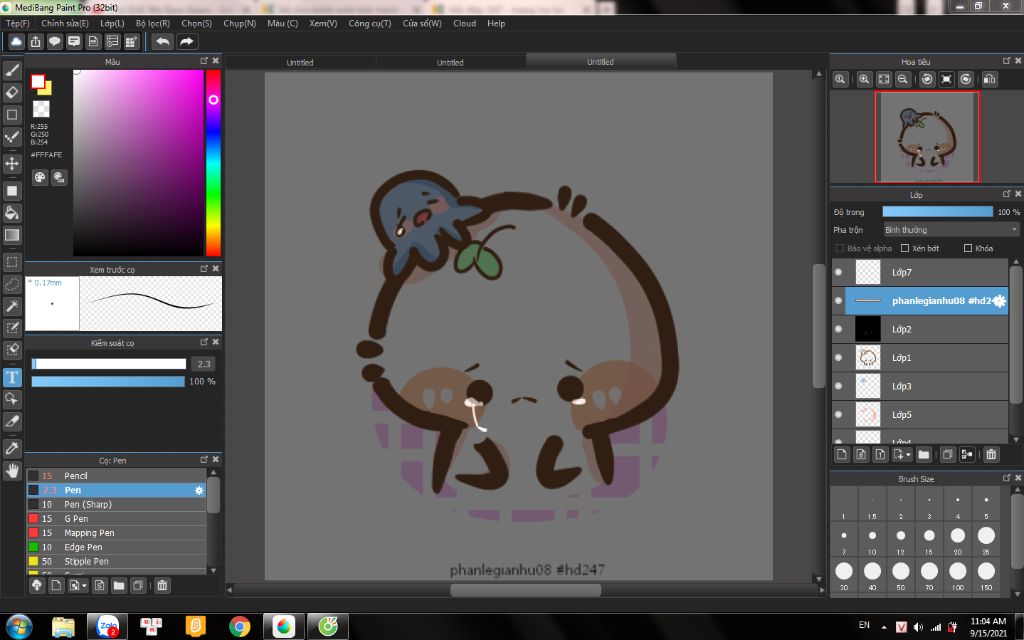Viewport: 1024px width, 640px height.
Task: Zoom out using navigator magnifier minus
Action: pyautogui.click(x=903, y=79)
